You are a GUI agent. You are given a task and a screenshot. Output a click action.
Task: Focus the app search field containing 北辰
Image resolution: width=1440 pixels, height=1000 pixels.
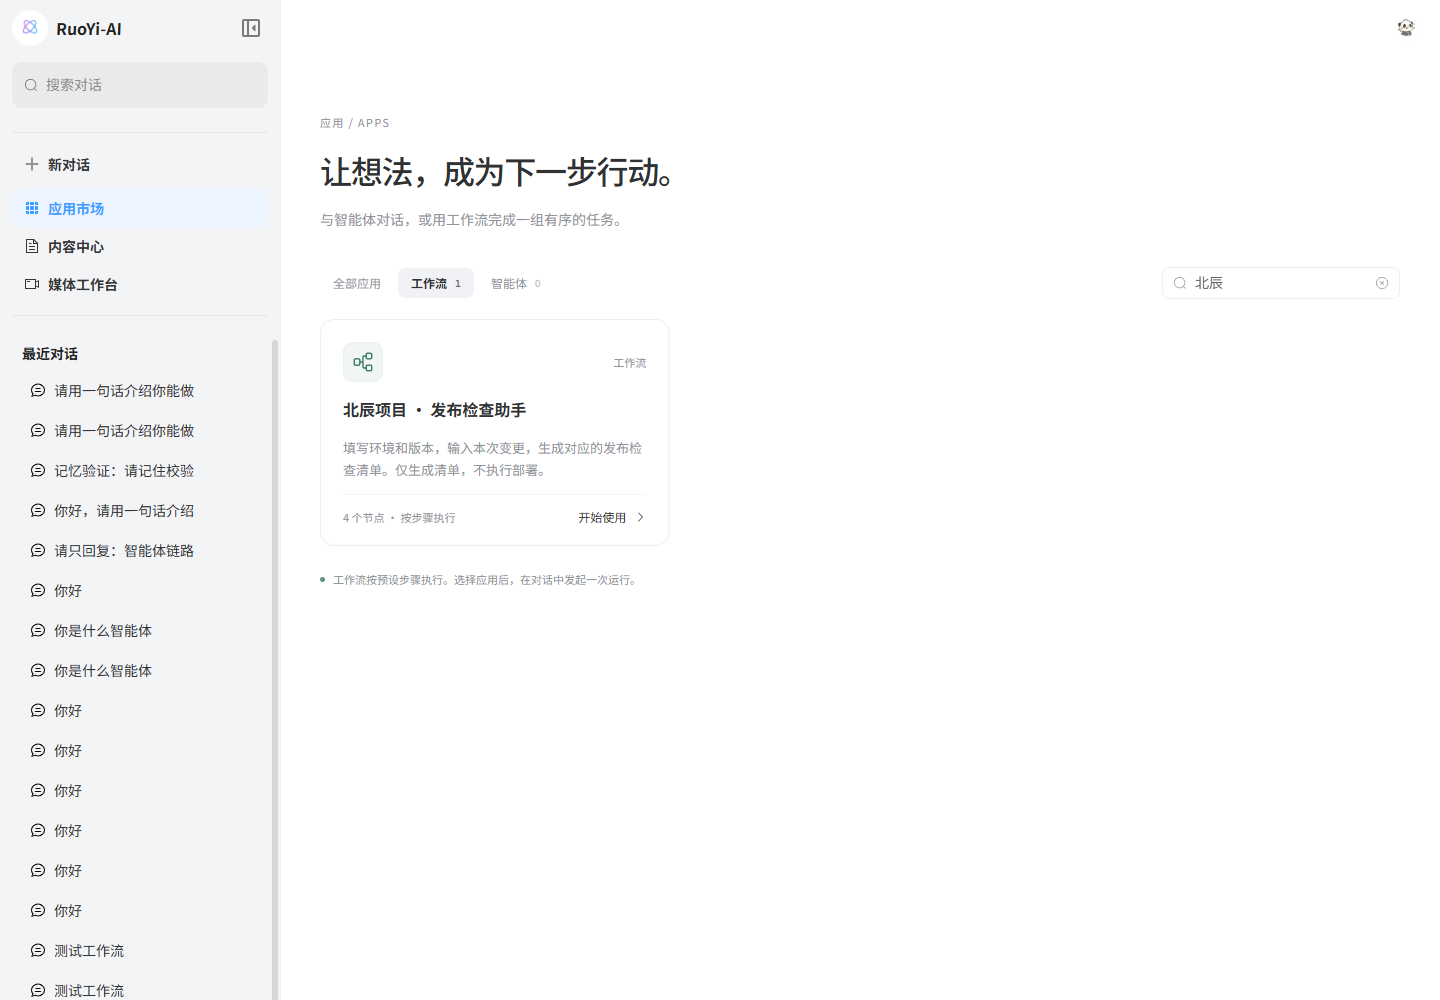tap(1280, 283)
